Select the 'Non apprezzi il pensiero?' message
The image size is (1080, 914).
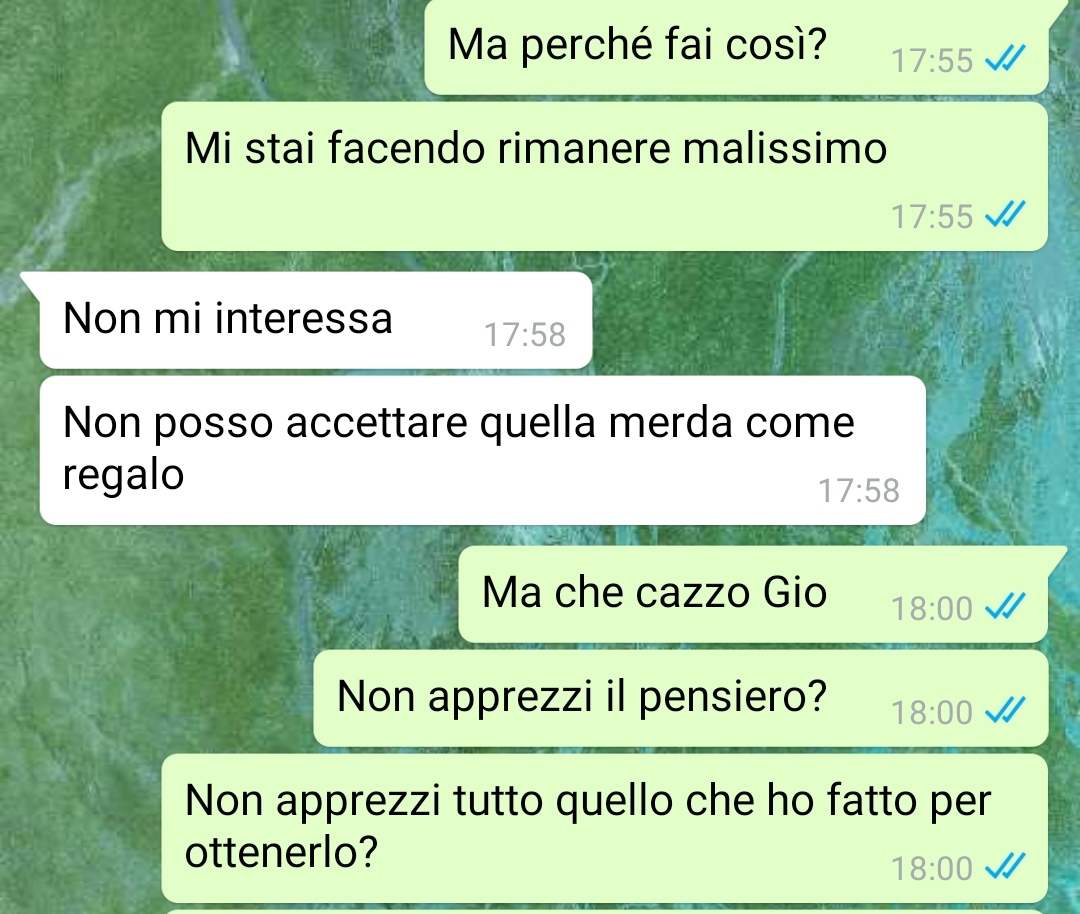(x=681, y=698)
